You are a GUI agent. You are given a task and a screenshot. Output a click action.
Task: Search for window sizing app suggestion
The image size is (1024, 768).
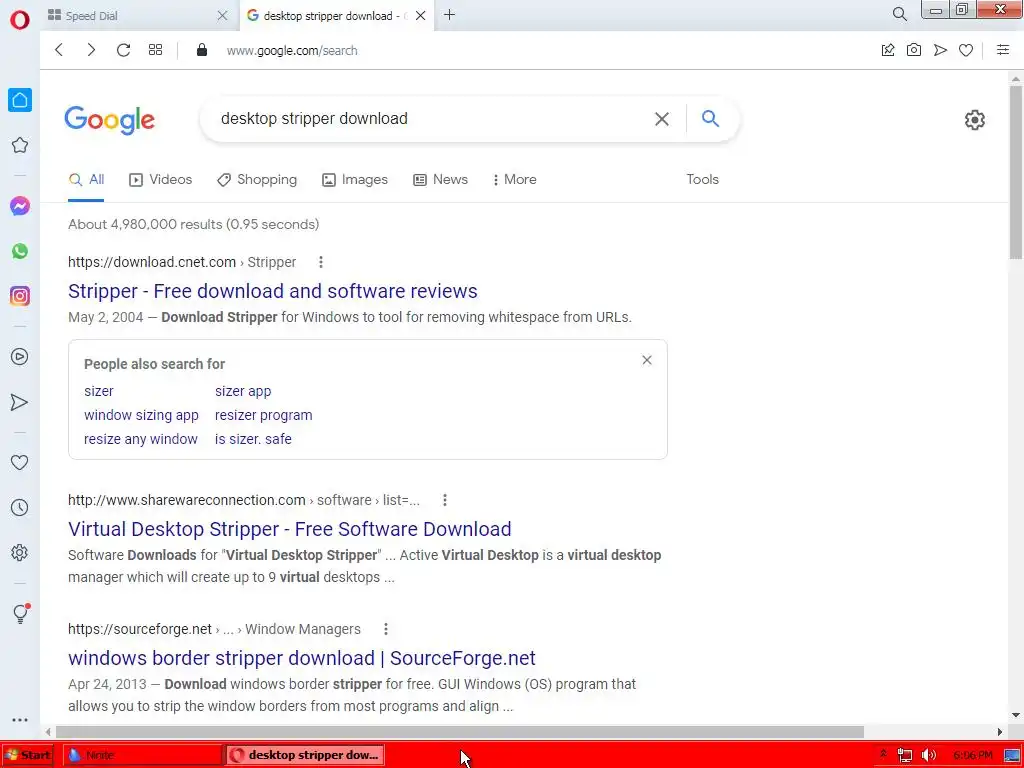point(141,415)
